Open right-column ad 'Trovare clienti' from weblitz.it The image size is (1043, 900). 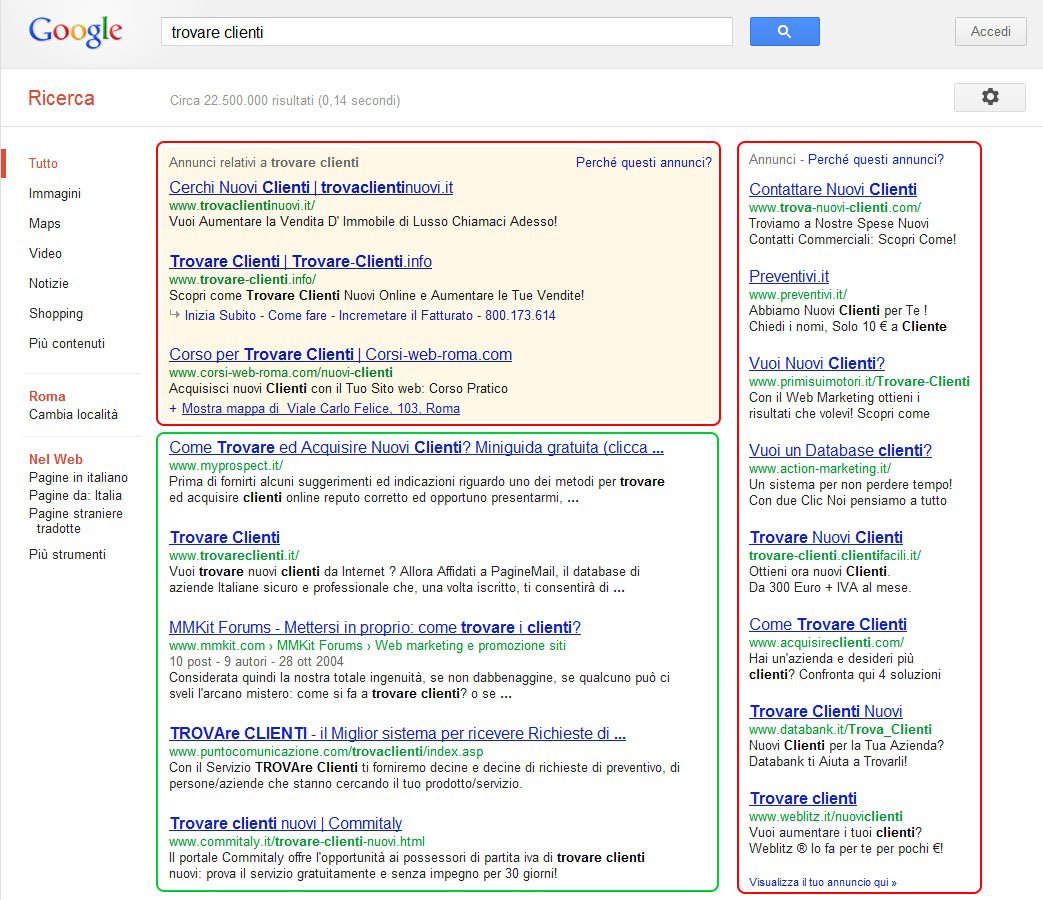803,799
